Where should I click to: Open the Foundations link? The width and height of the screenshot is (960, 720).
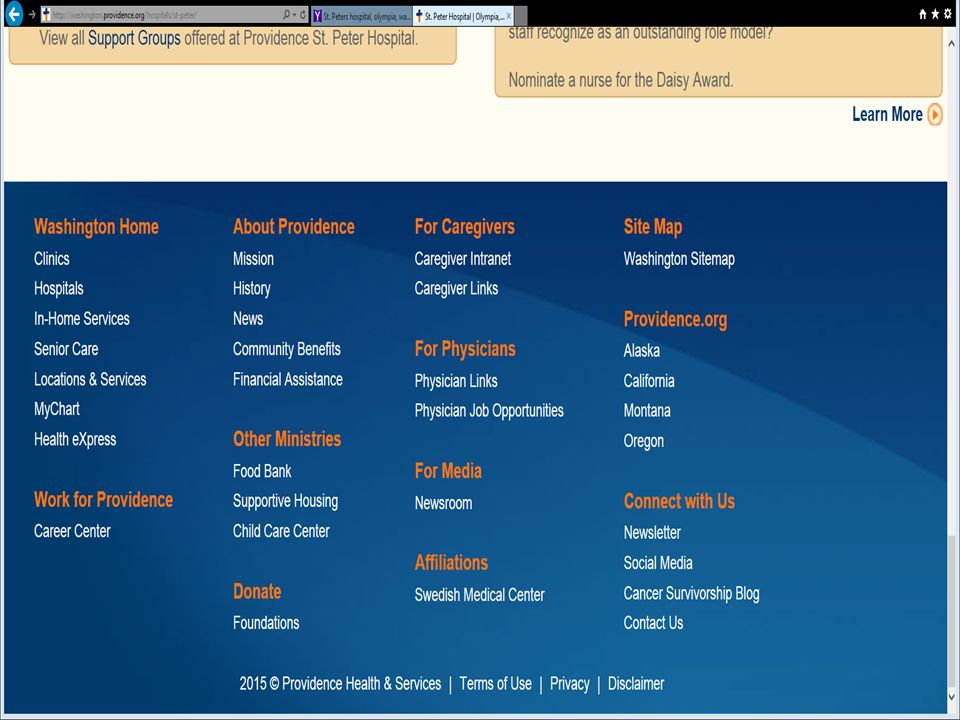[x=266, y=623]
